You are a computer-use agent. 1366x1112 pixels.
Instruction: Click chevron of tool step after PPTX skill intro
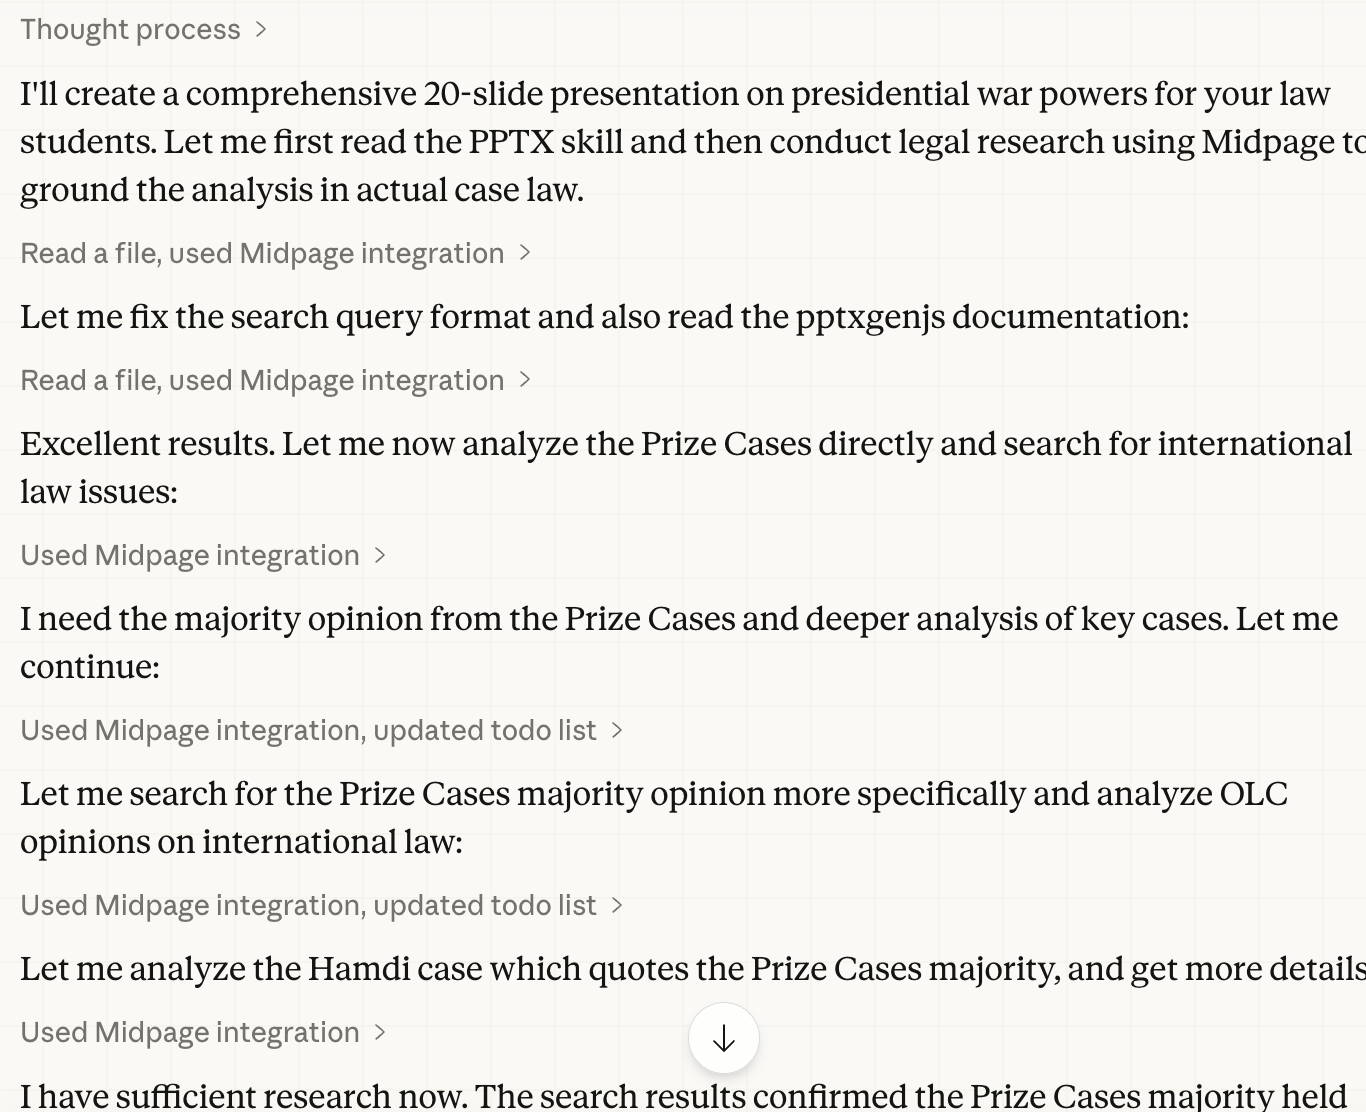point(525,254)
